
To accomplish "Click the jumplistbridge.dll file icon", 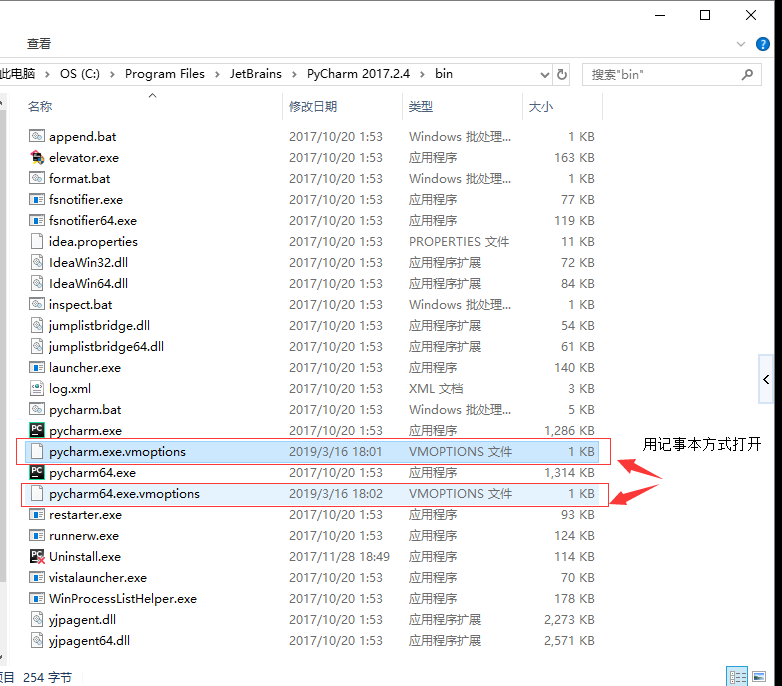I will (37, 325).
